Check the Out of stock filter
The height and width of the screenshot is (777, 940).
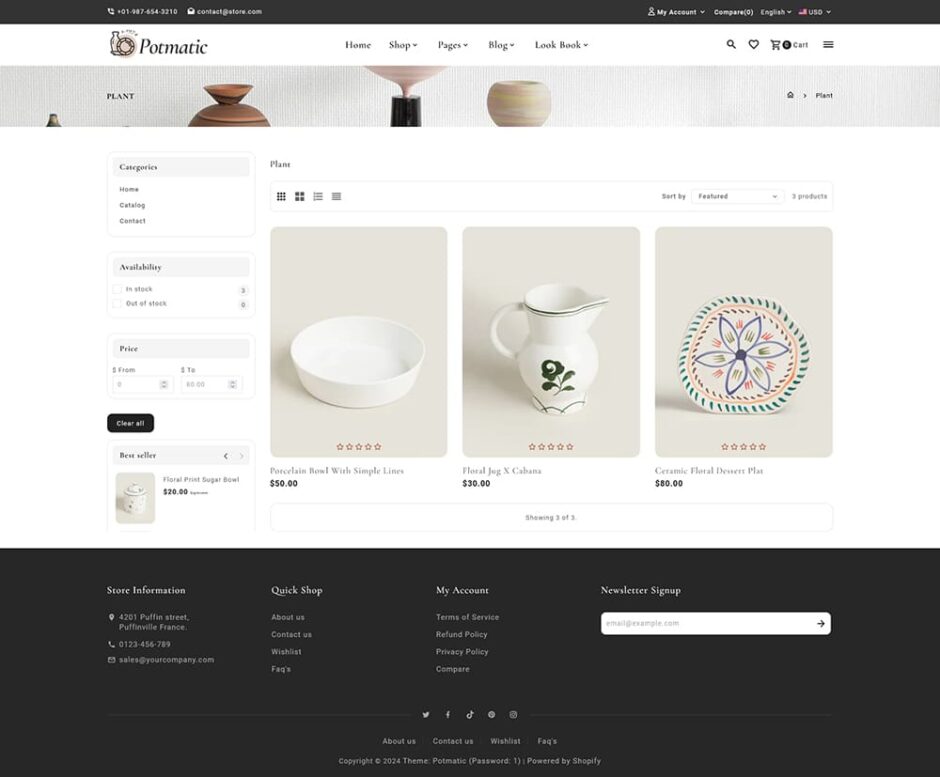pyautogui.click(x=117, y=303)
